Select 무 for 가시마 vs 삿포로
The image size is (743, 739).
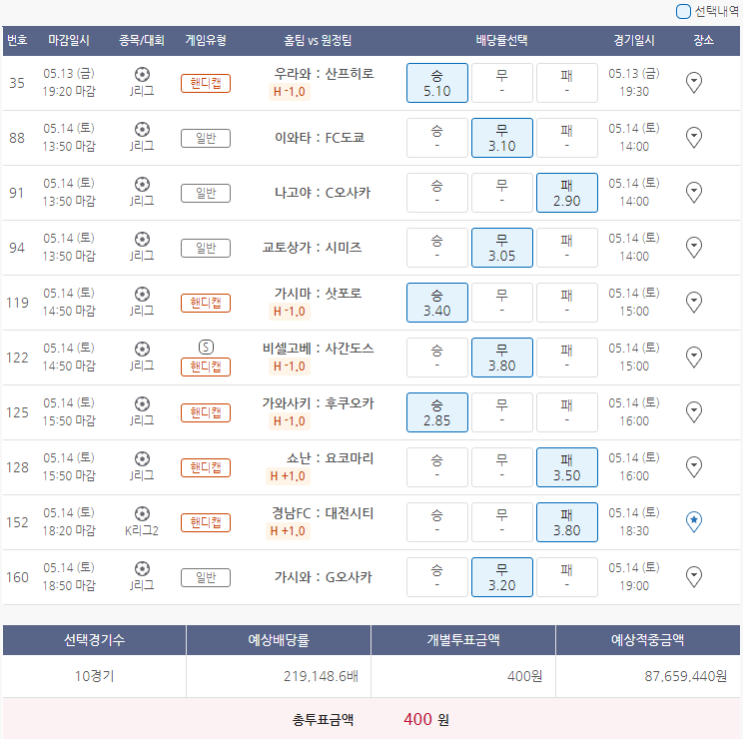[x=502, y=303]
